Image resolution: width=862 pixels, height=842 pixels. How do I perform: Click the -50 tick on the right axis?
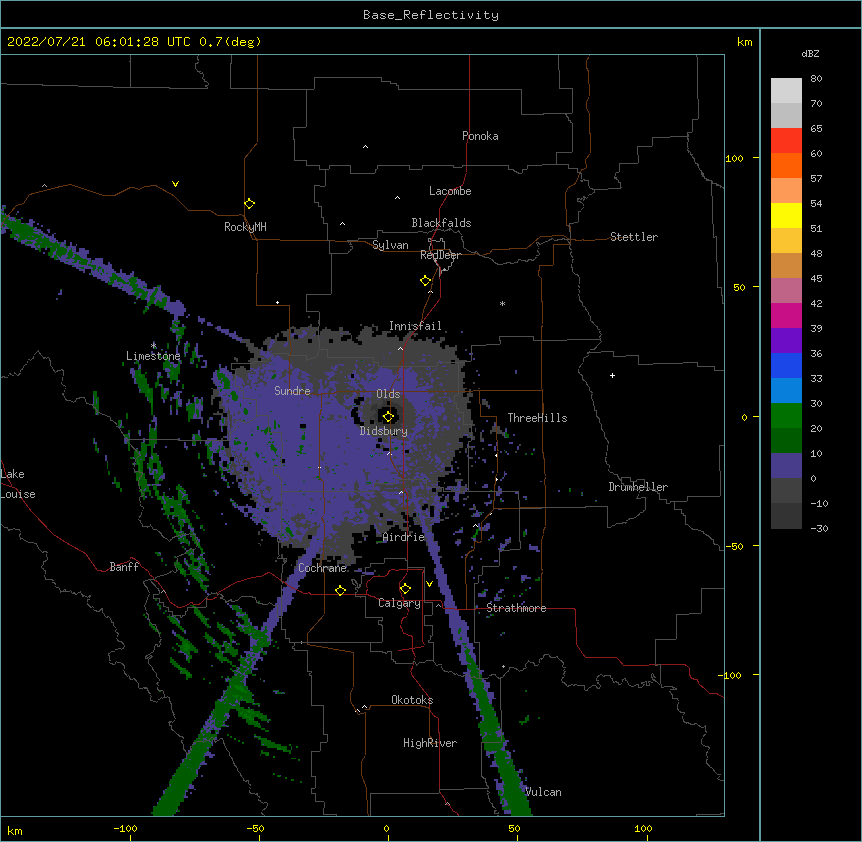click(x=734, y=546)
